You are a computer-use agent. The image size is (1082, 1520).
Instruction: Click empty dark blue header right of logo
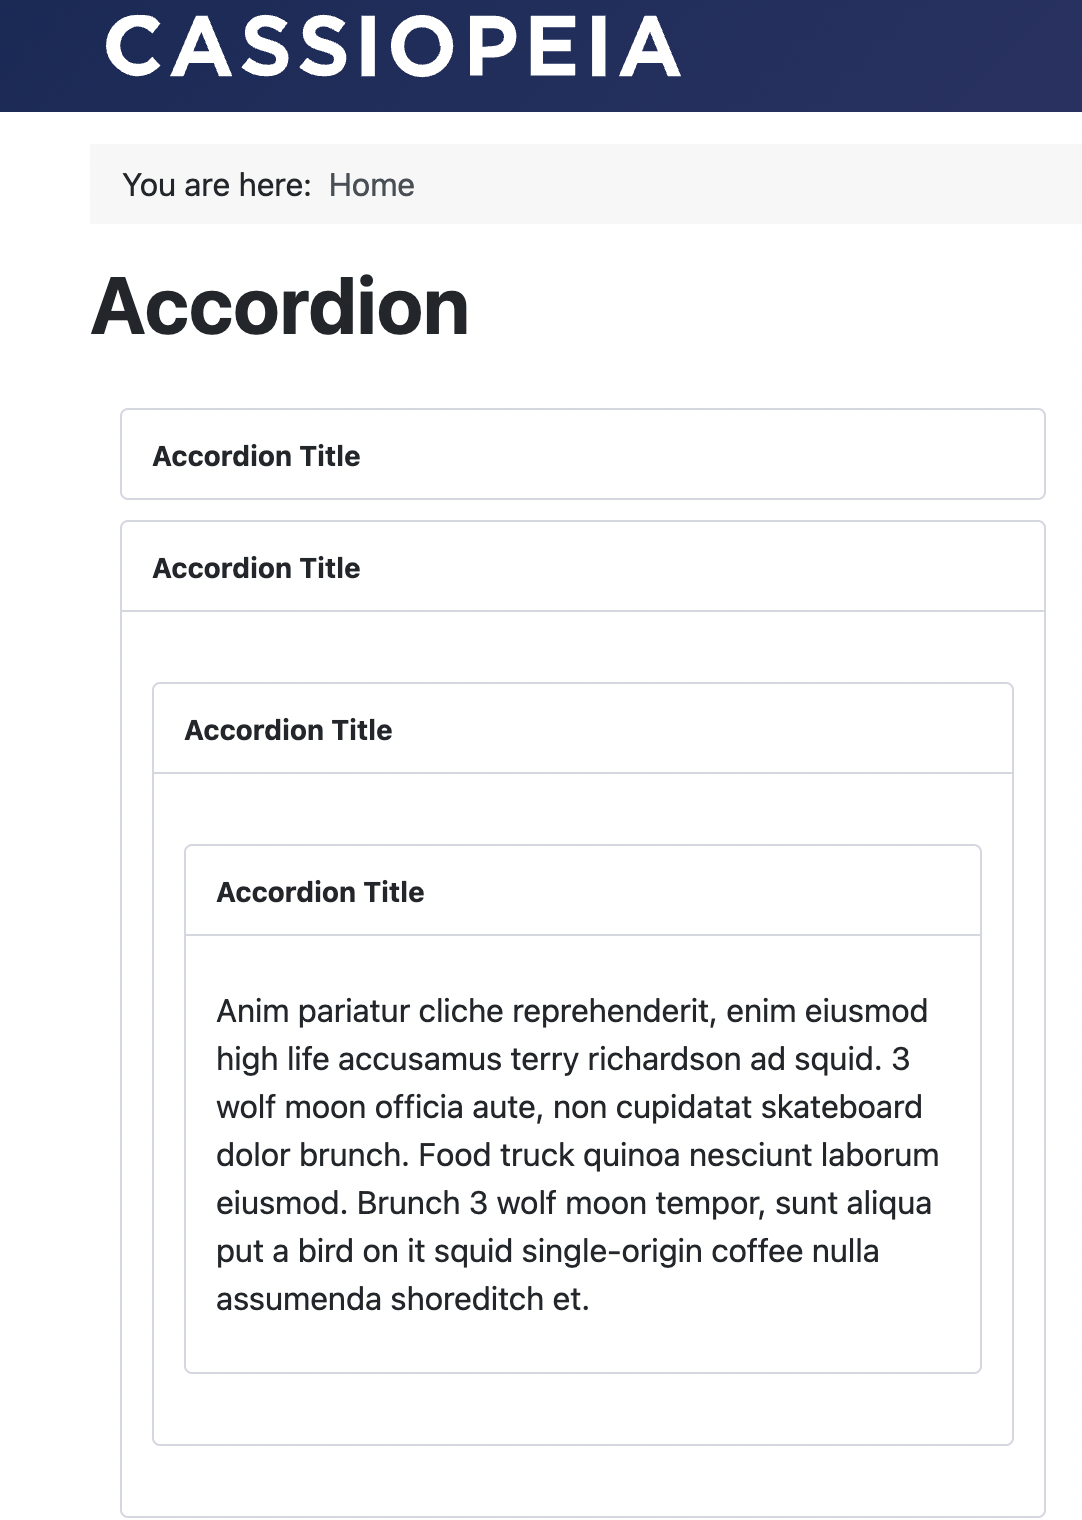[880, 50]
